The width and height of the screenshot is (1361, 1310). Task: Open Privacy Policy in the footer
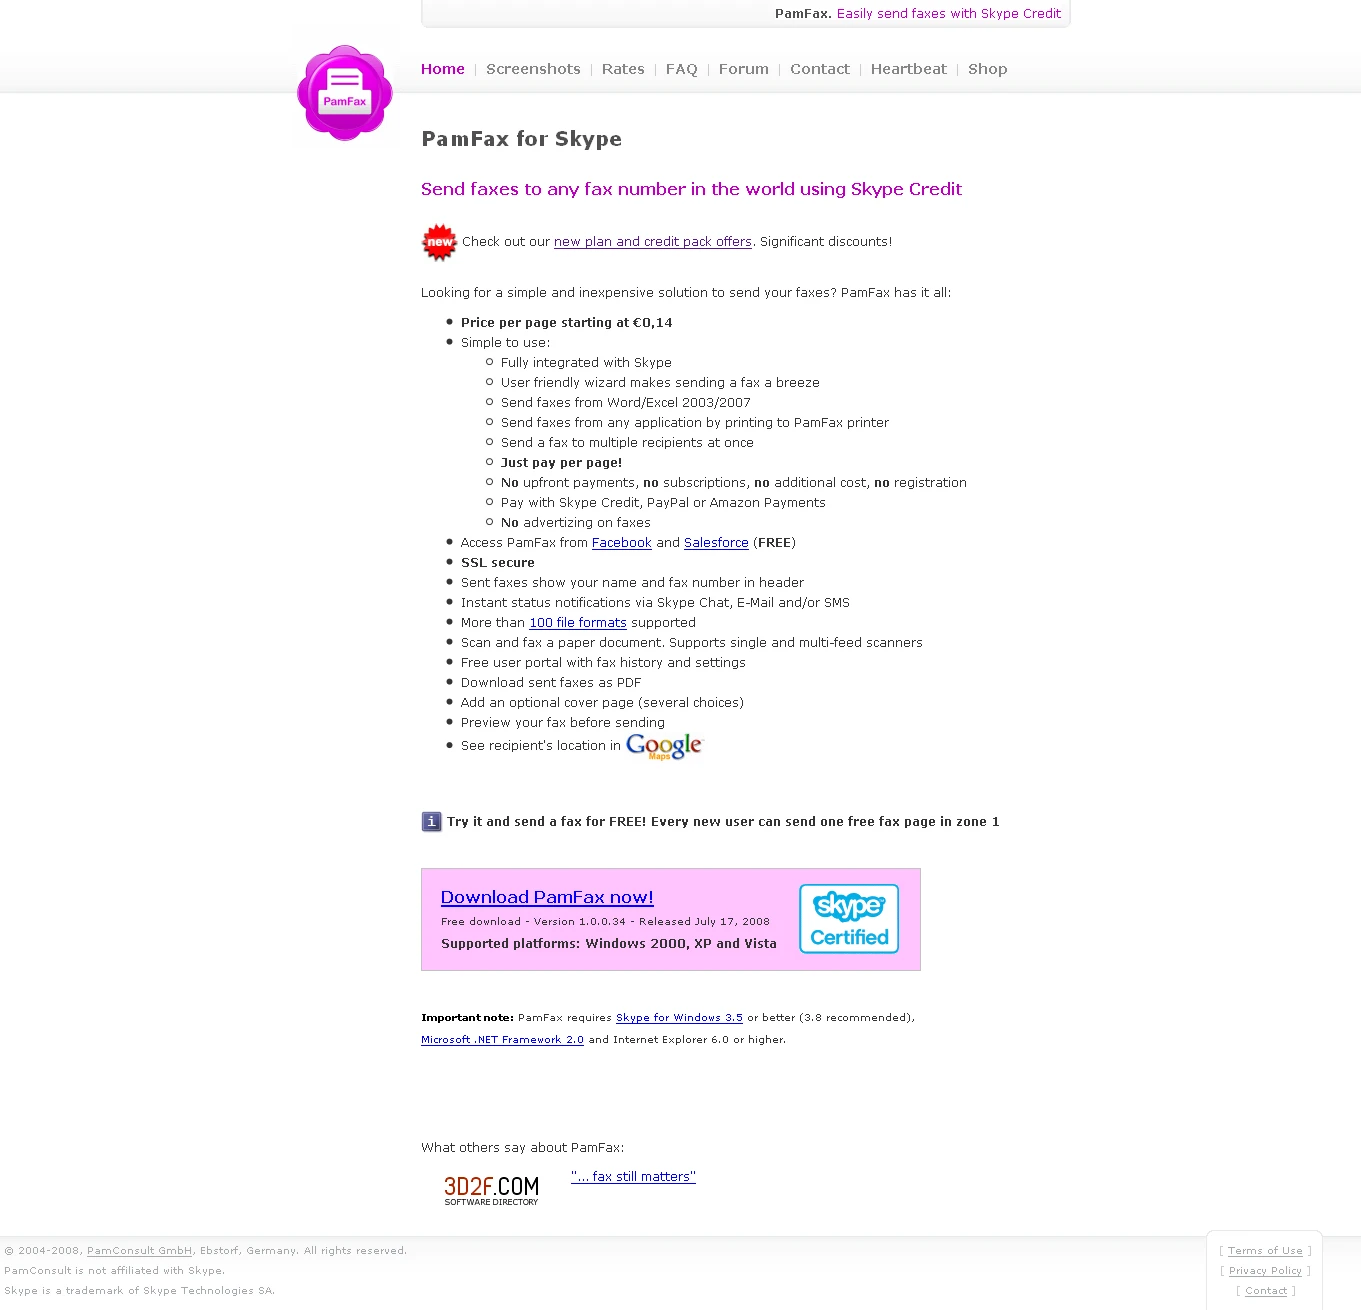[x=1265, y=1271]
